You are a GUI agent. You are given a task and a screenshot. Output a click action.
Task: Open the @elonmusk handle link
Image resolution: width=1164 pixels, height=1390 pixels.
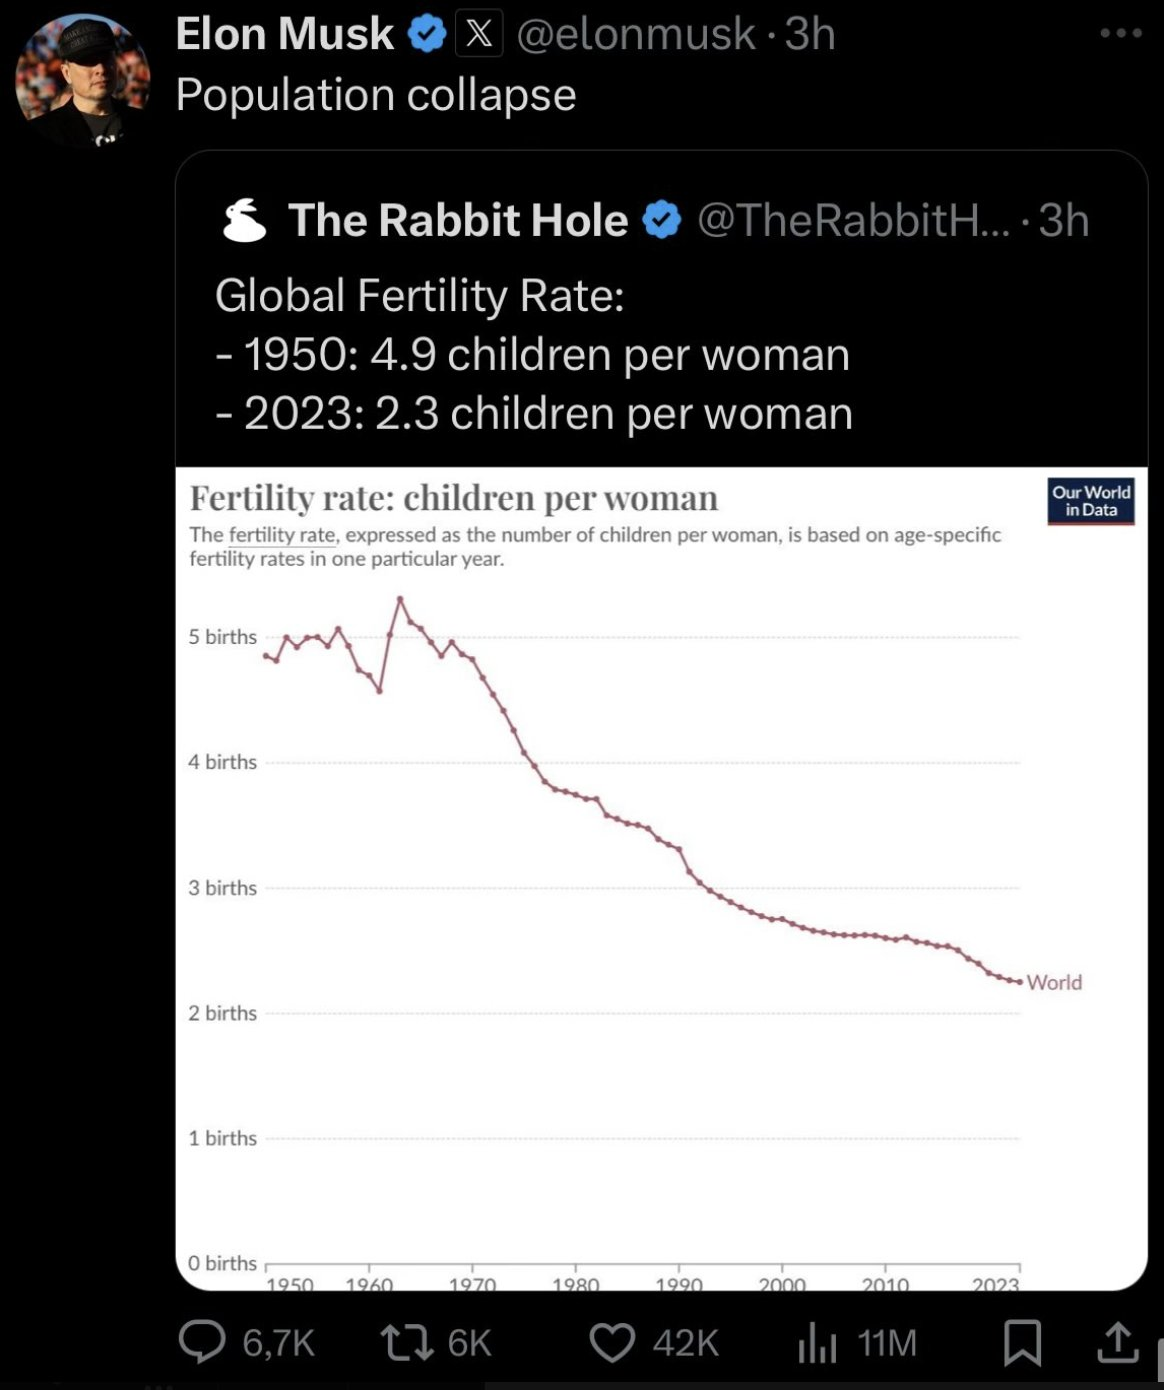click(x=635, y=35)
